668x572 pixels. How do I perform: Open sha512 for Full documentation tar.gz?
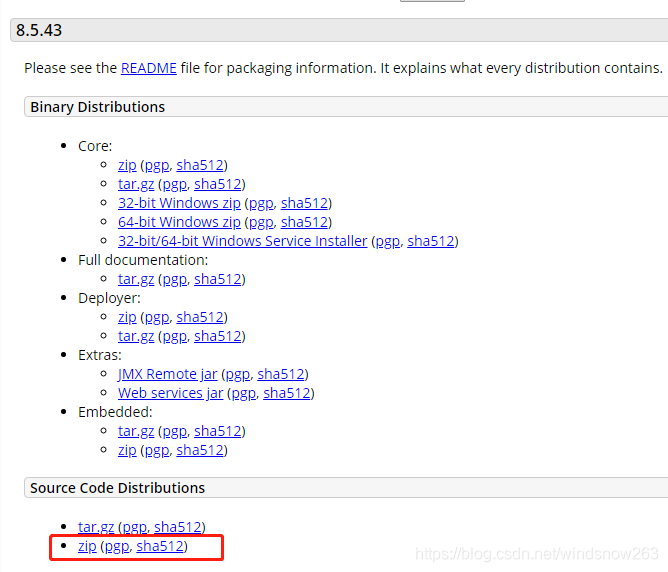[x=218, y=279]
